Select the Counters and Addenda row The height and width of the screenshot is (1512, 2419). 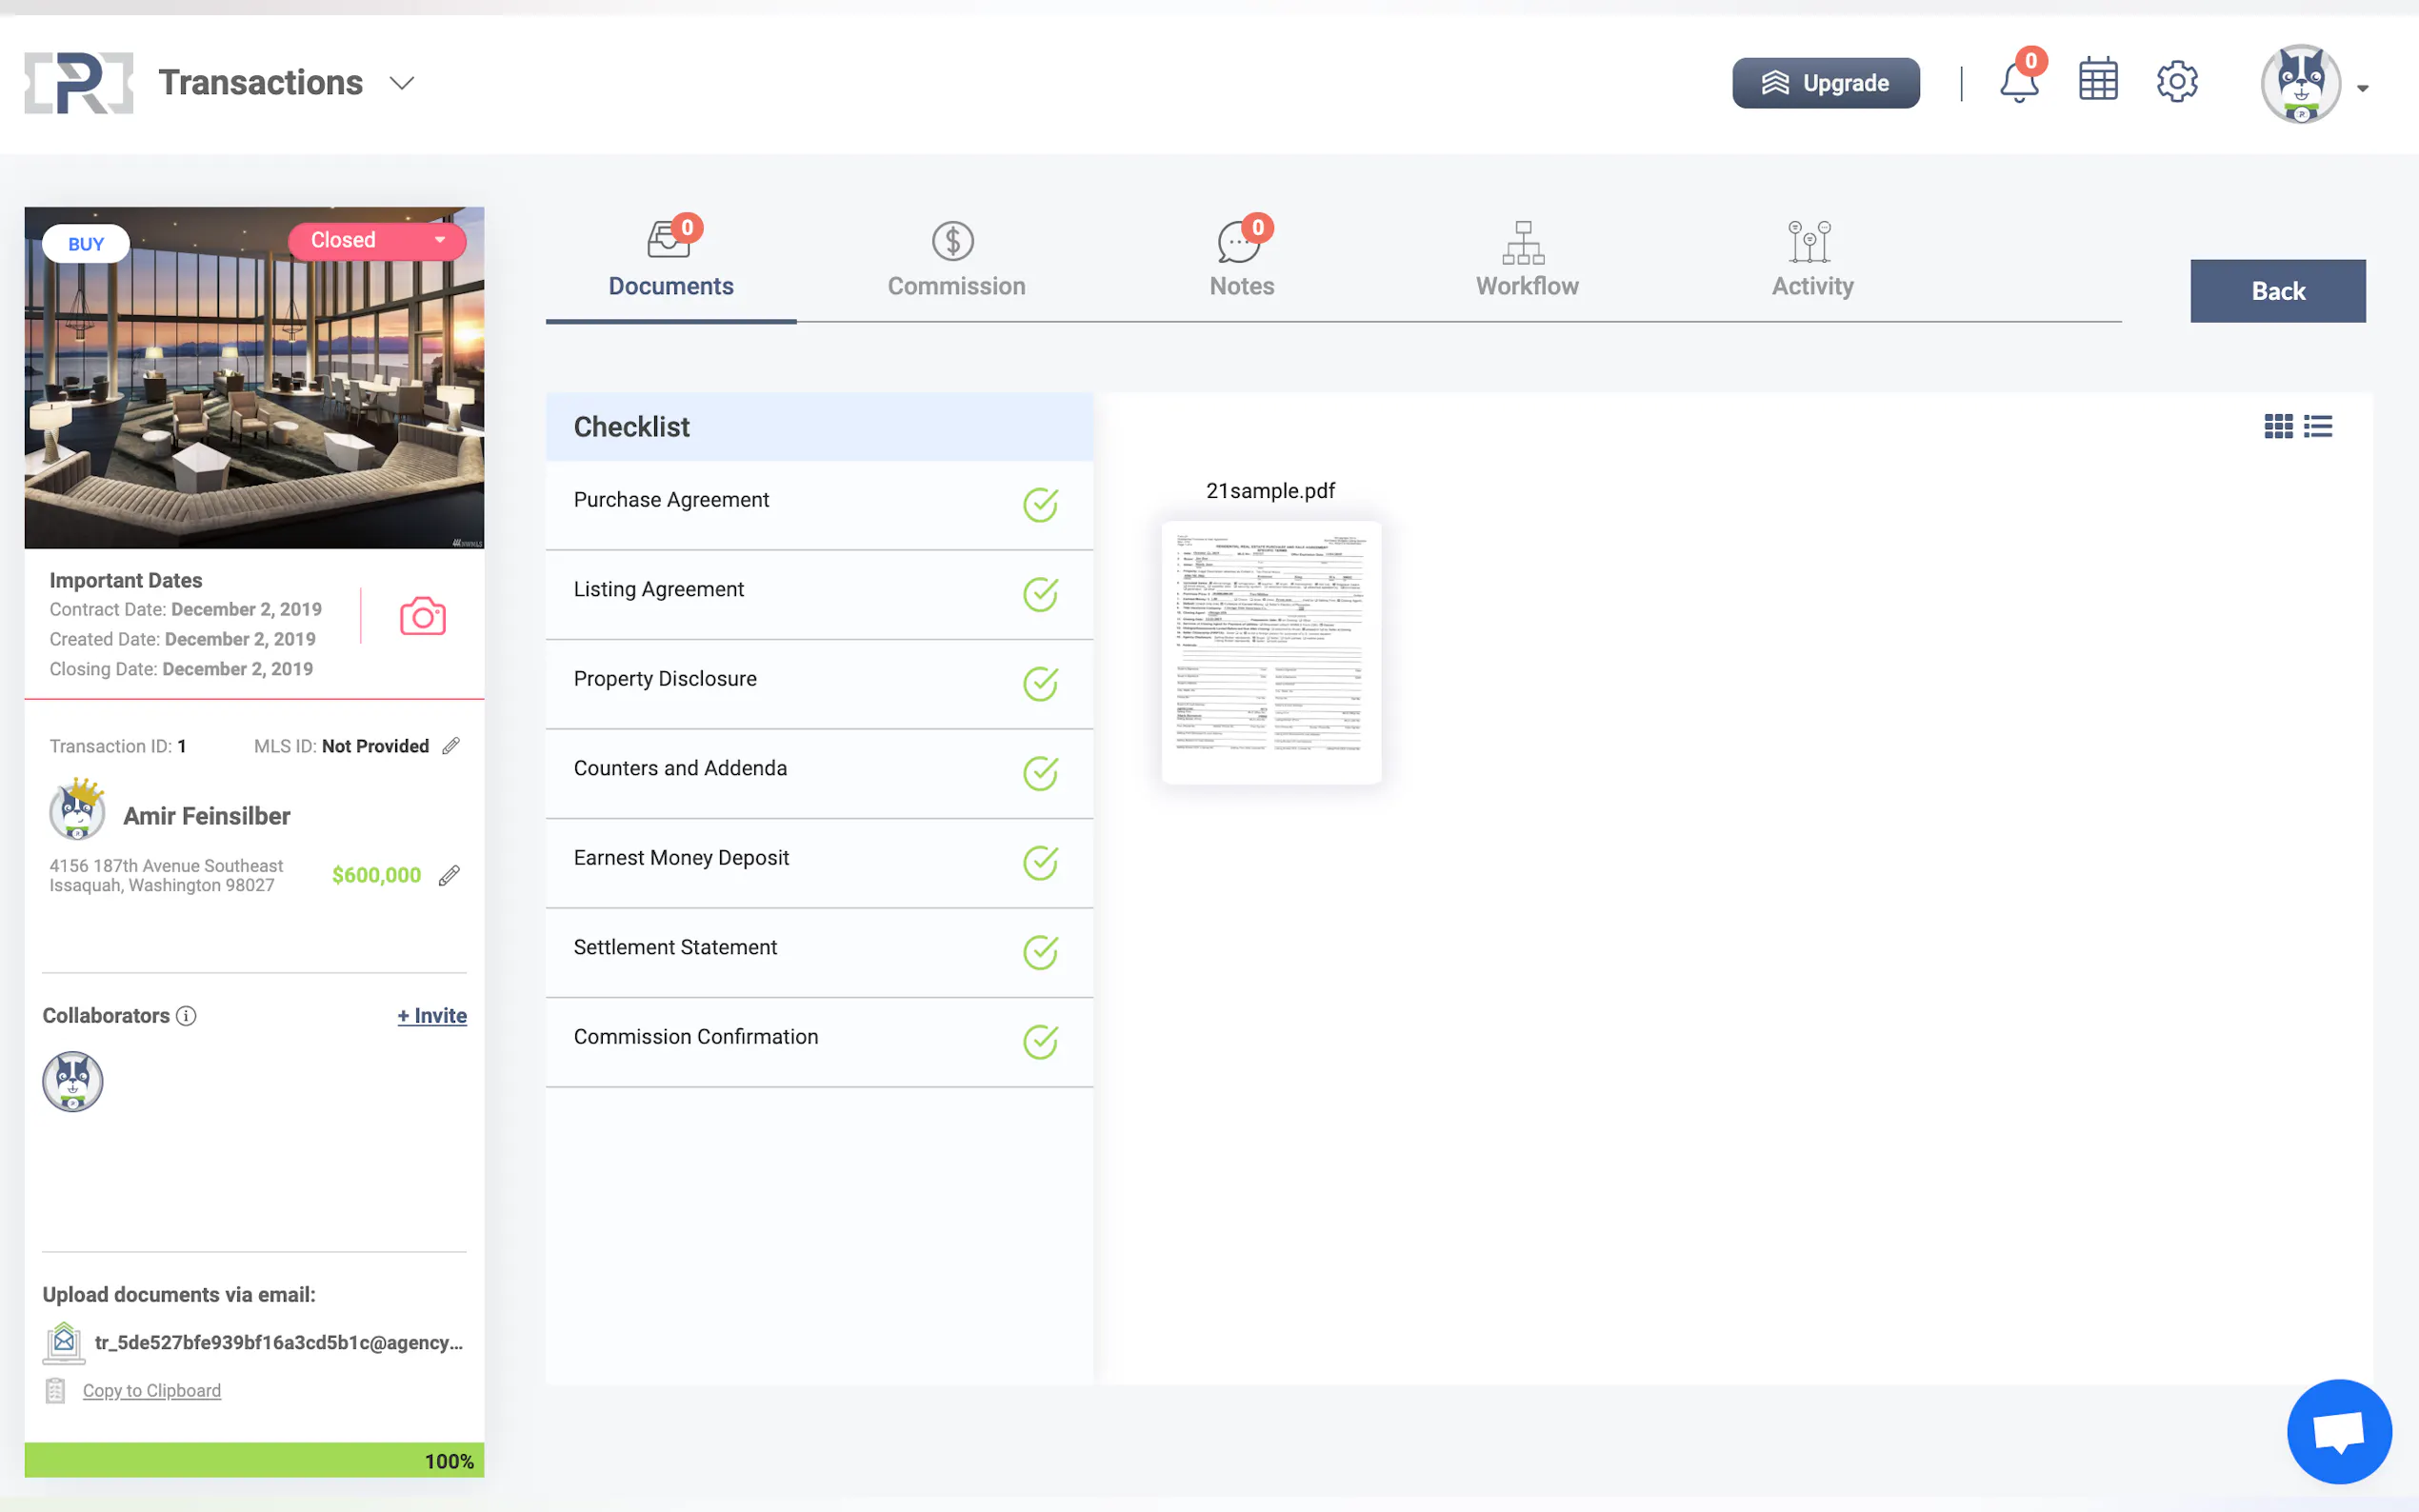pos(819,773)
